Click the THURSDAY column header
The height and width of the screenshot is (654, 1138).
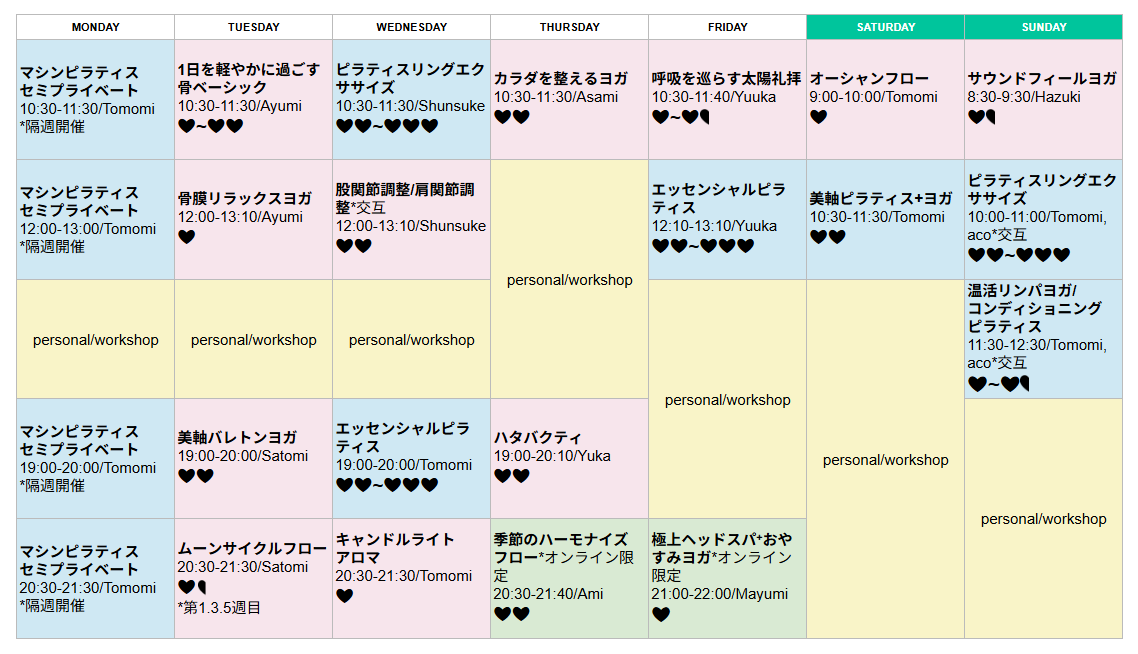569,27
